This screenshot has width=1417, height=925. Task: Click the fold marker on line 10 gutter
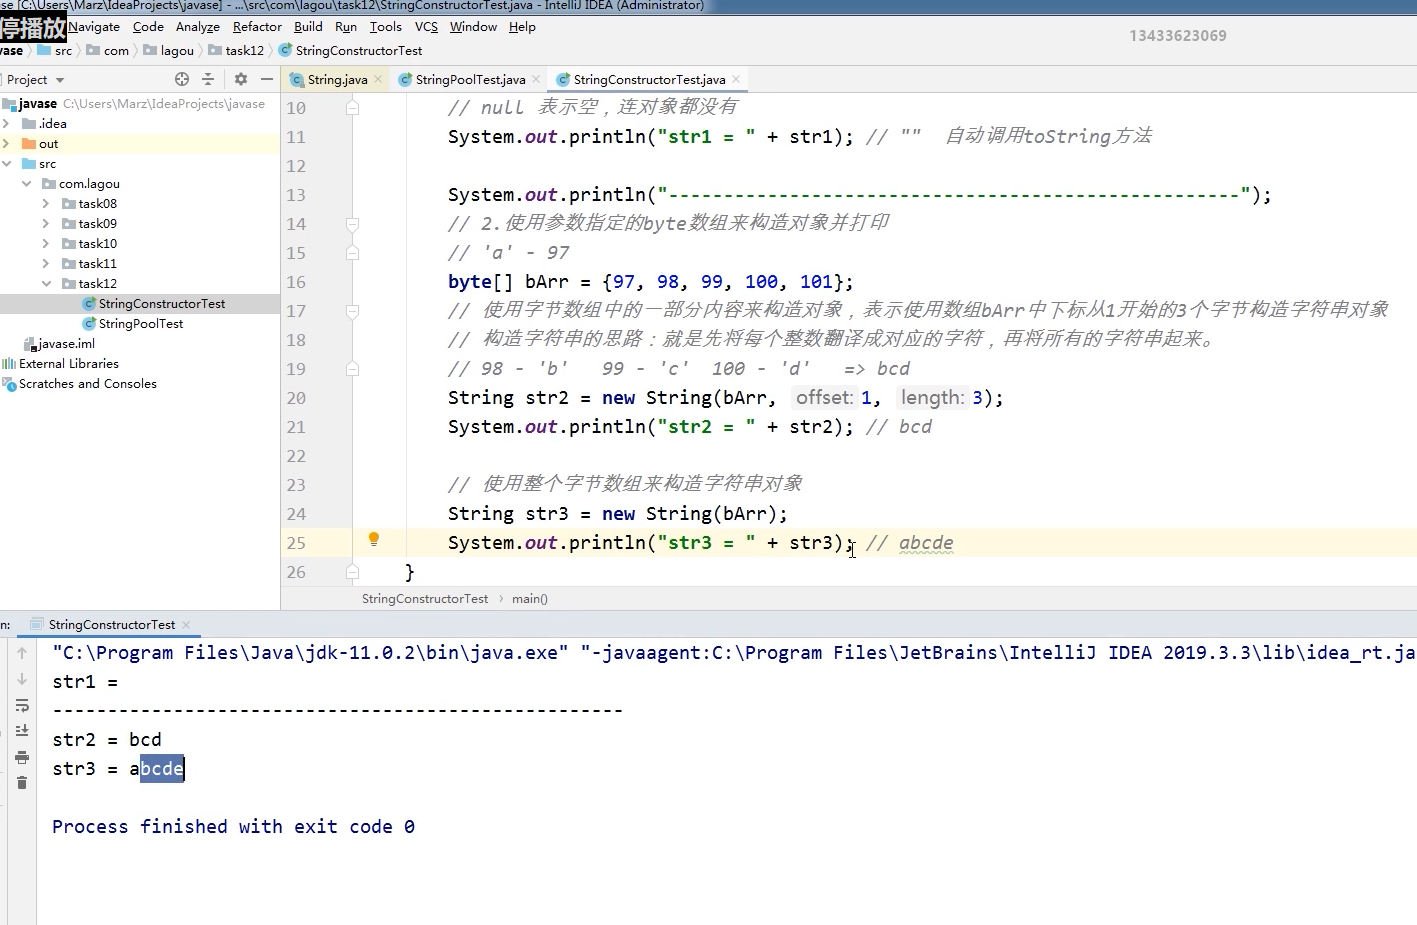(352, 107)
